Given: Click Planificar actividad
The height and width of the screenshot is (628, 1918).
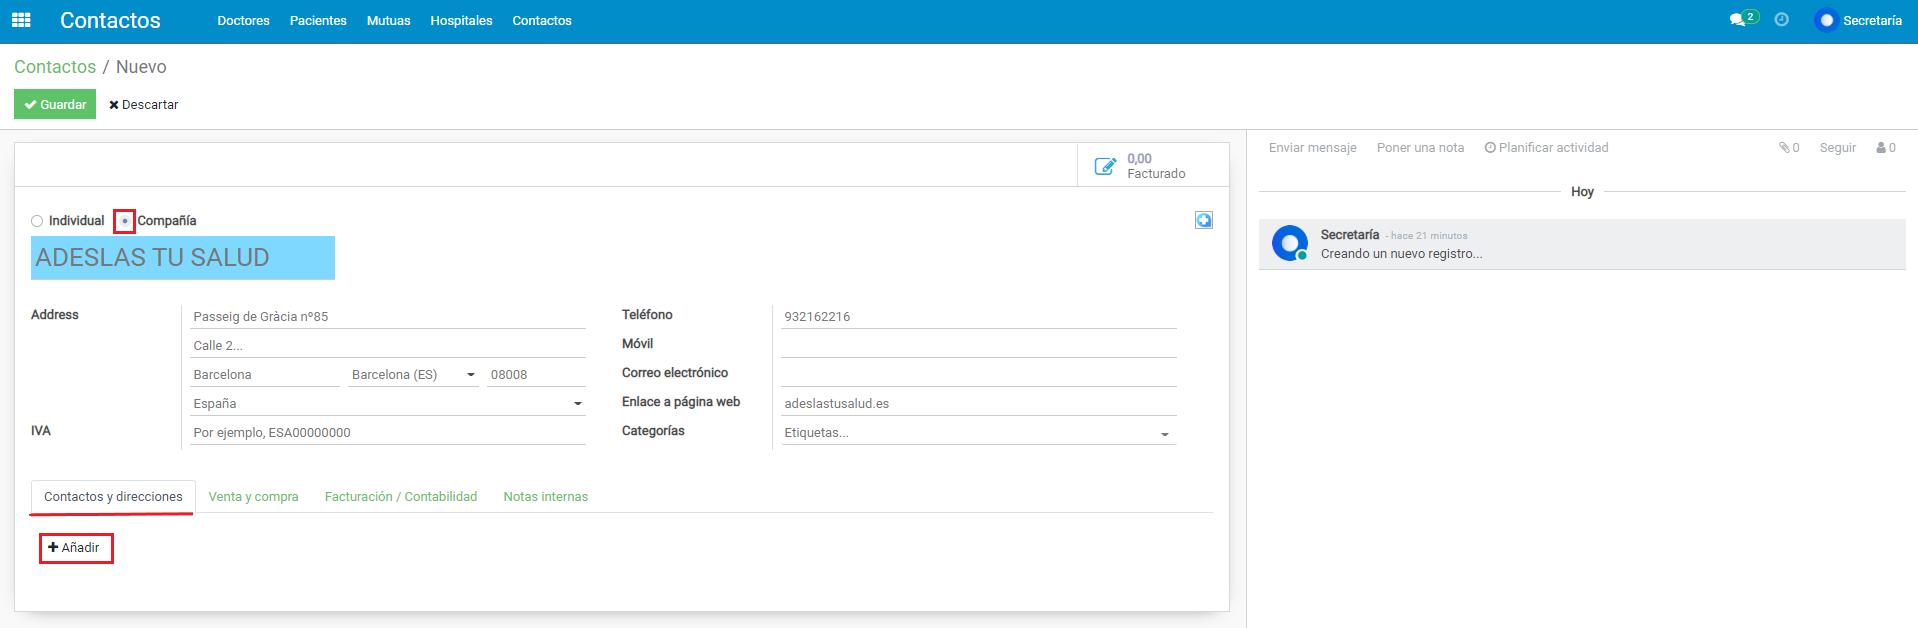Looking at the screenshot, I should coord(1547,148).
